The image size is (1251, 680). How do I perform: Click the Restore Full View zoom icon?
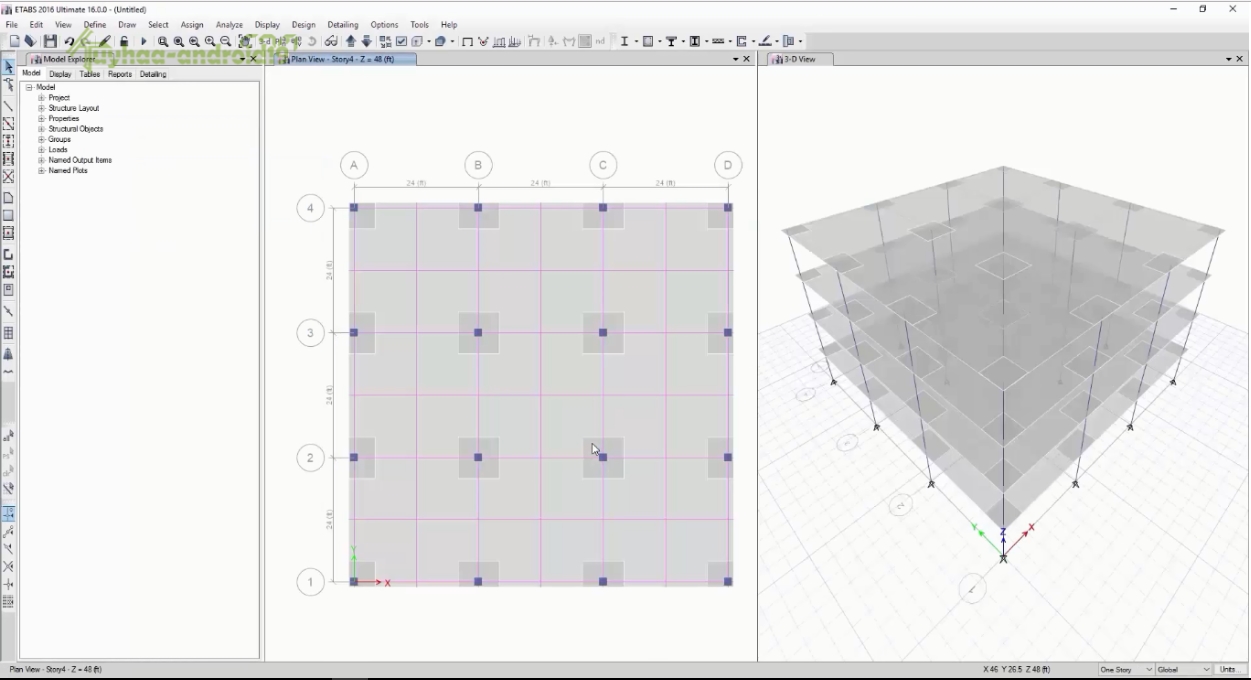[179, 41]
